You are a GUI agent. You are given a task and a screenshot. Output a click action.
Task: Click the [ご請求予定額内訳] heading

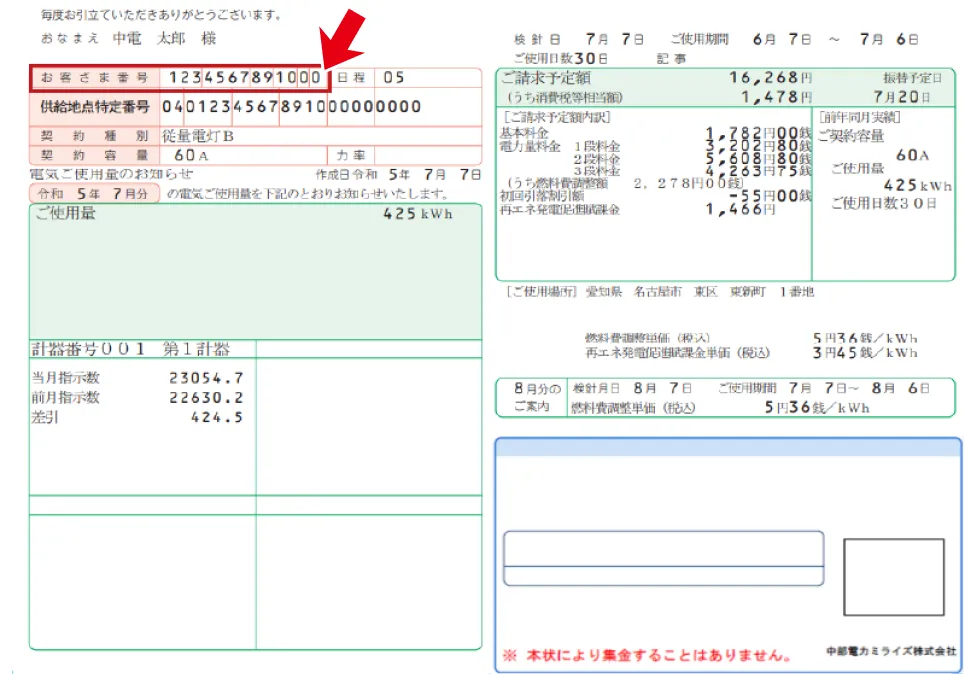pyautogui.click(x=556, y=117)
